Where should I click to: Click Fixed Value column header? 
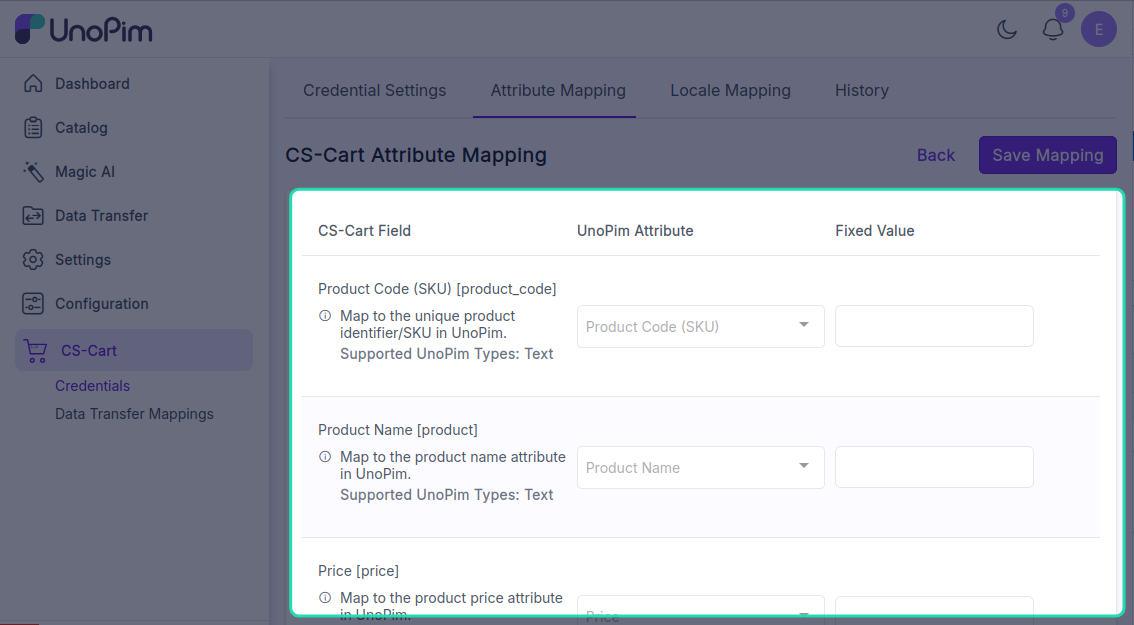(874, 231)
